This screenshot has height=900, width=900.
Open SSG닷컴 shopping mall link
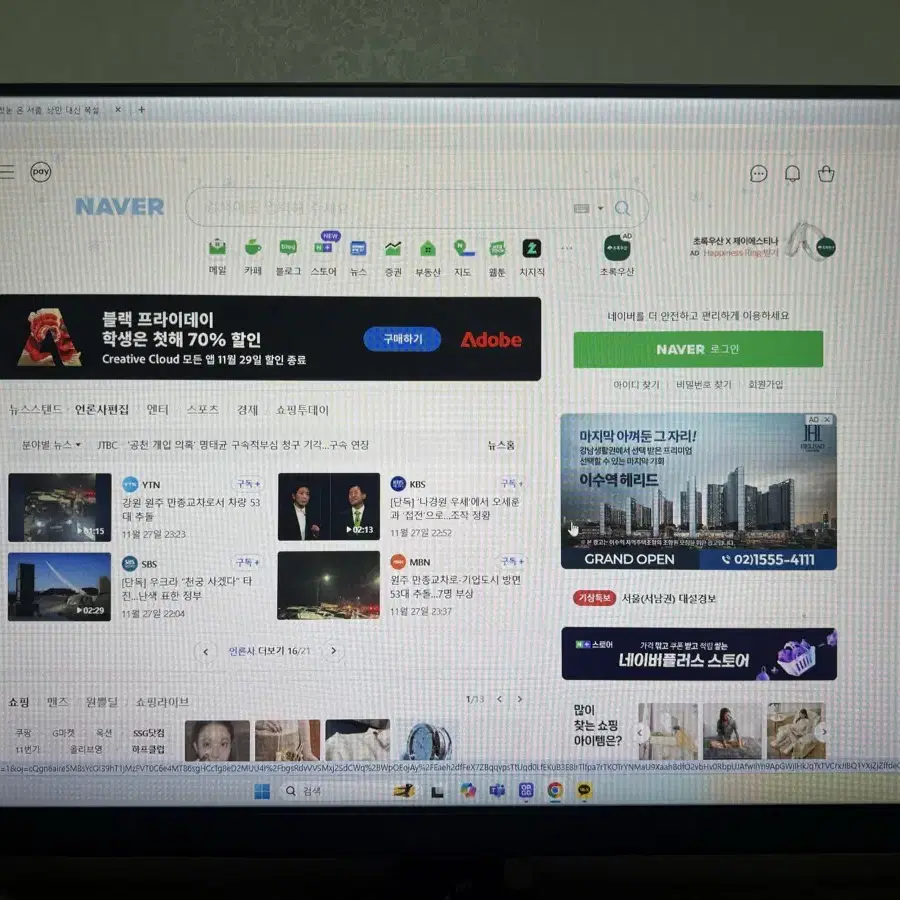pos(149,733)
